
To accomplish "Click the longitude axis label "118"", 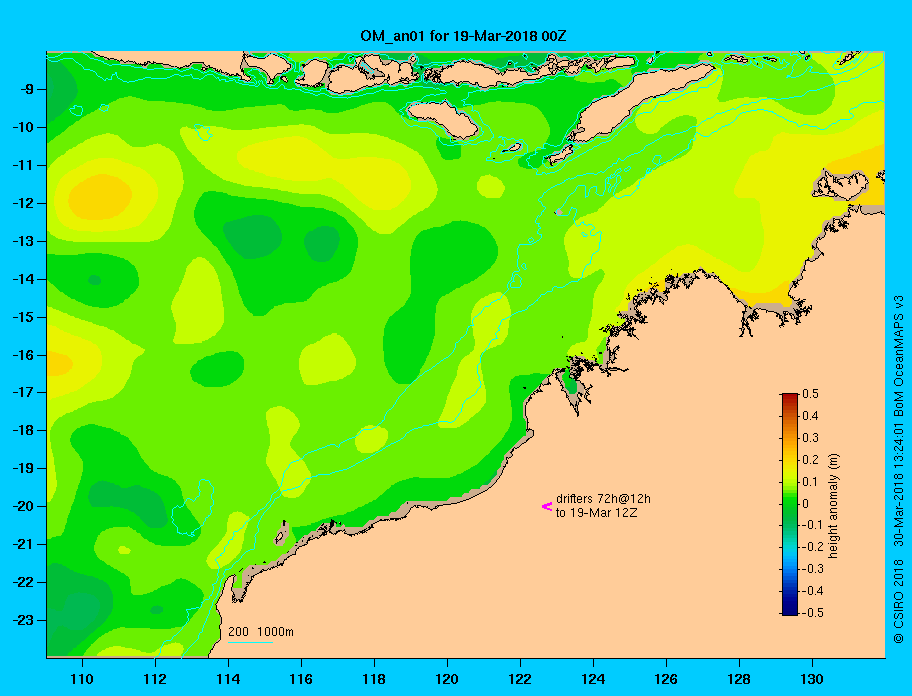I will pyautogui.click(x=374, y=679).
